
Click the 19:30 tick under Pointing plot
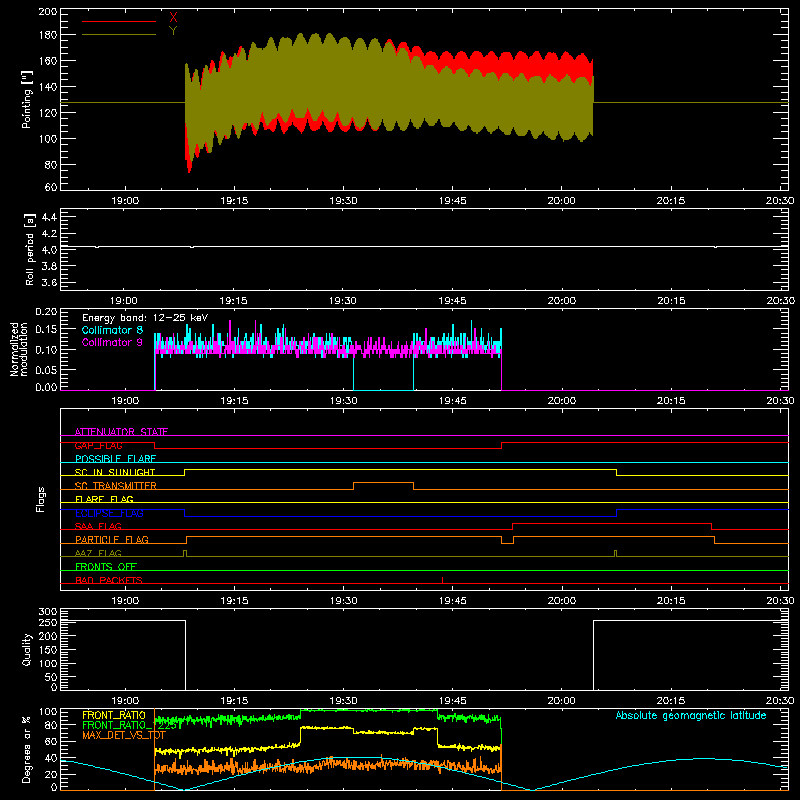pyautogui.click(x=343, y=201)
